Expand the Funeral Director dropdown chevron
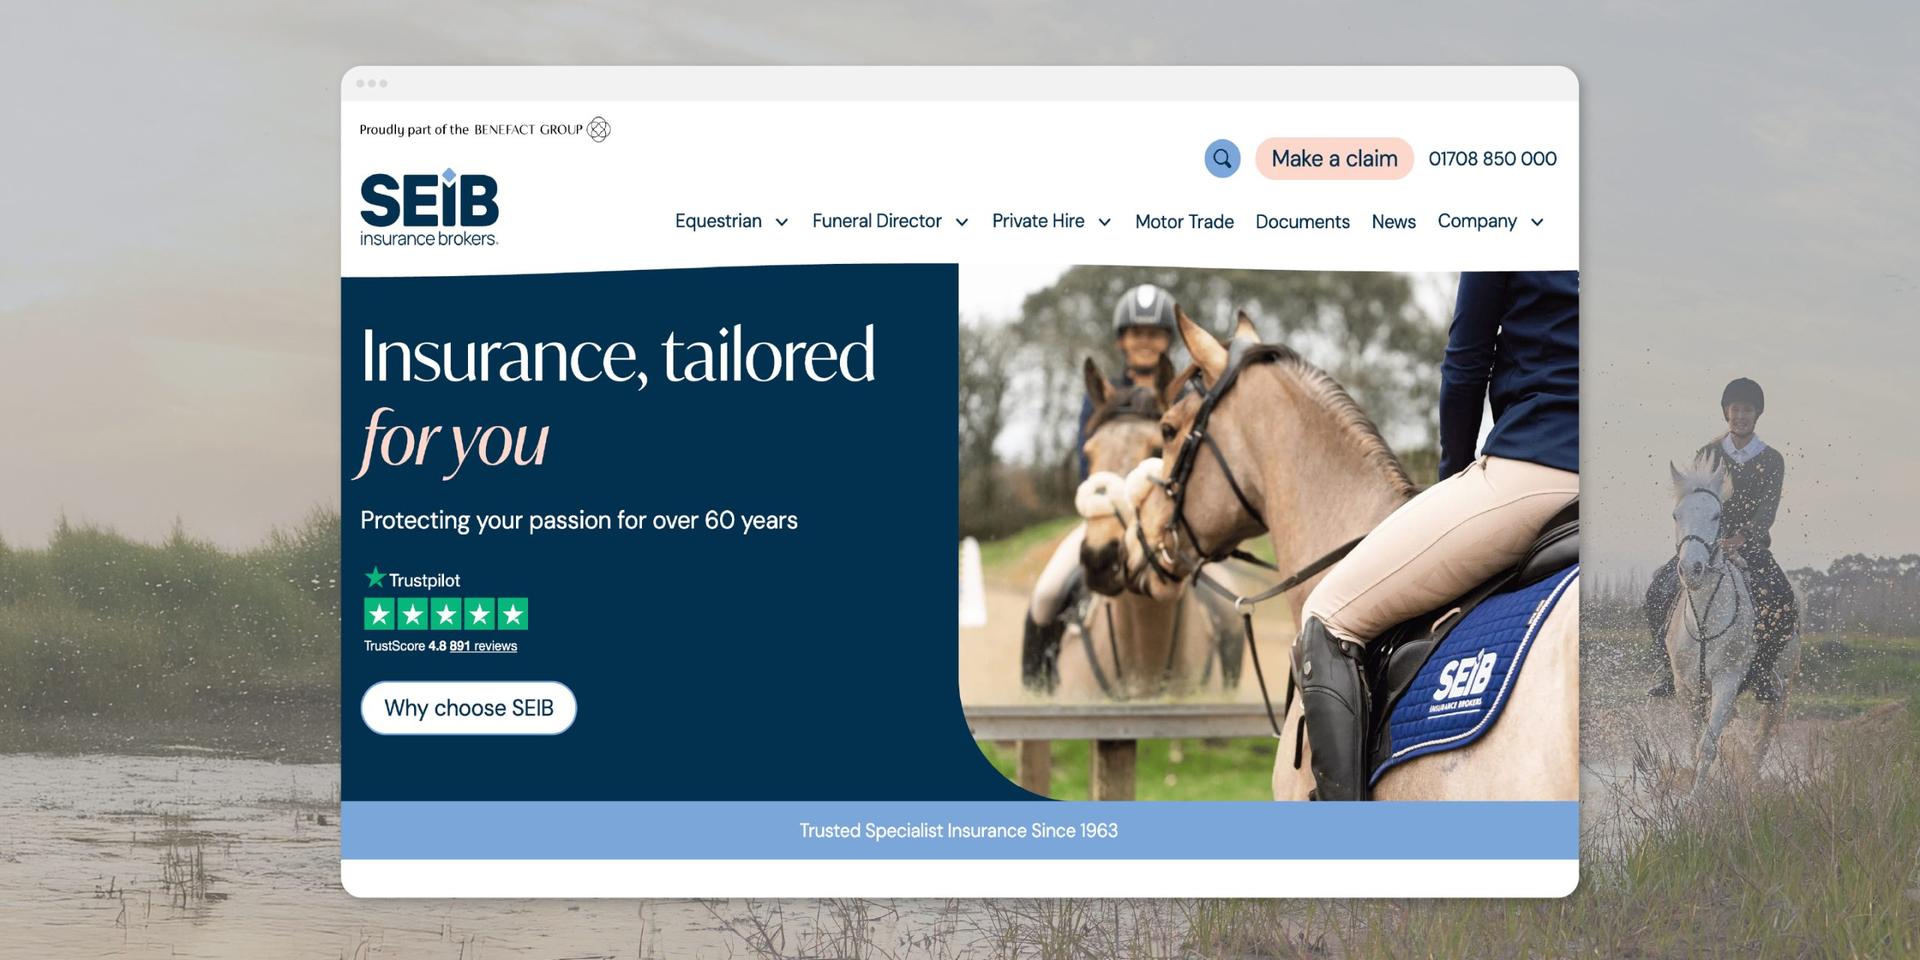 pos(962,222)
